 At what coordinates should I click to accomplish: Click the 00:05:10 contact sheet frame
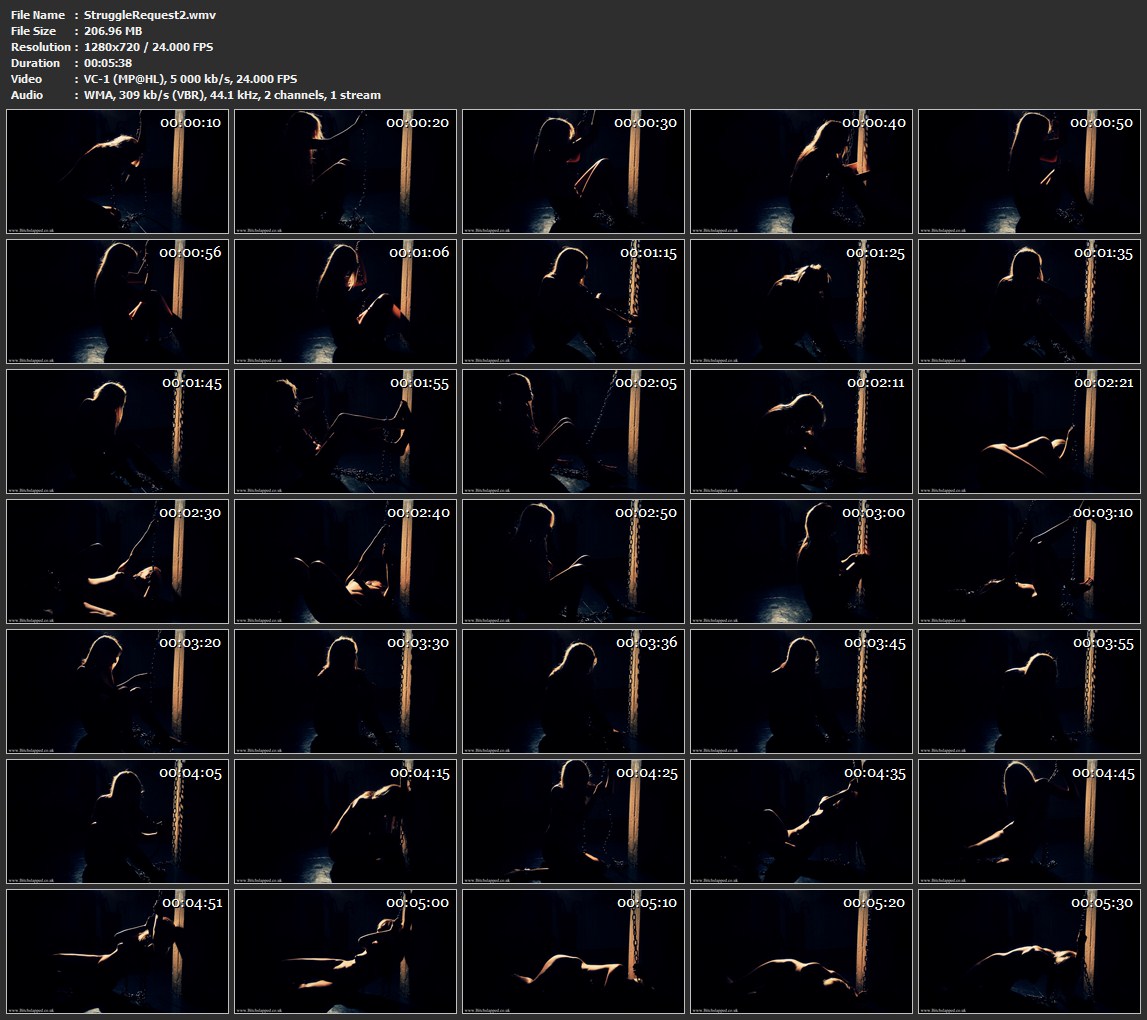[574, 951]
